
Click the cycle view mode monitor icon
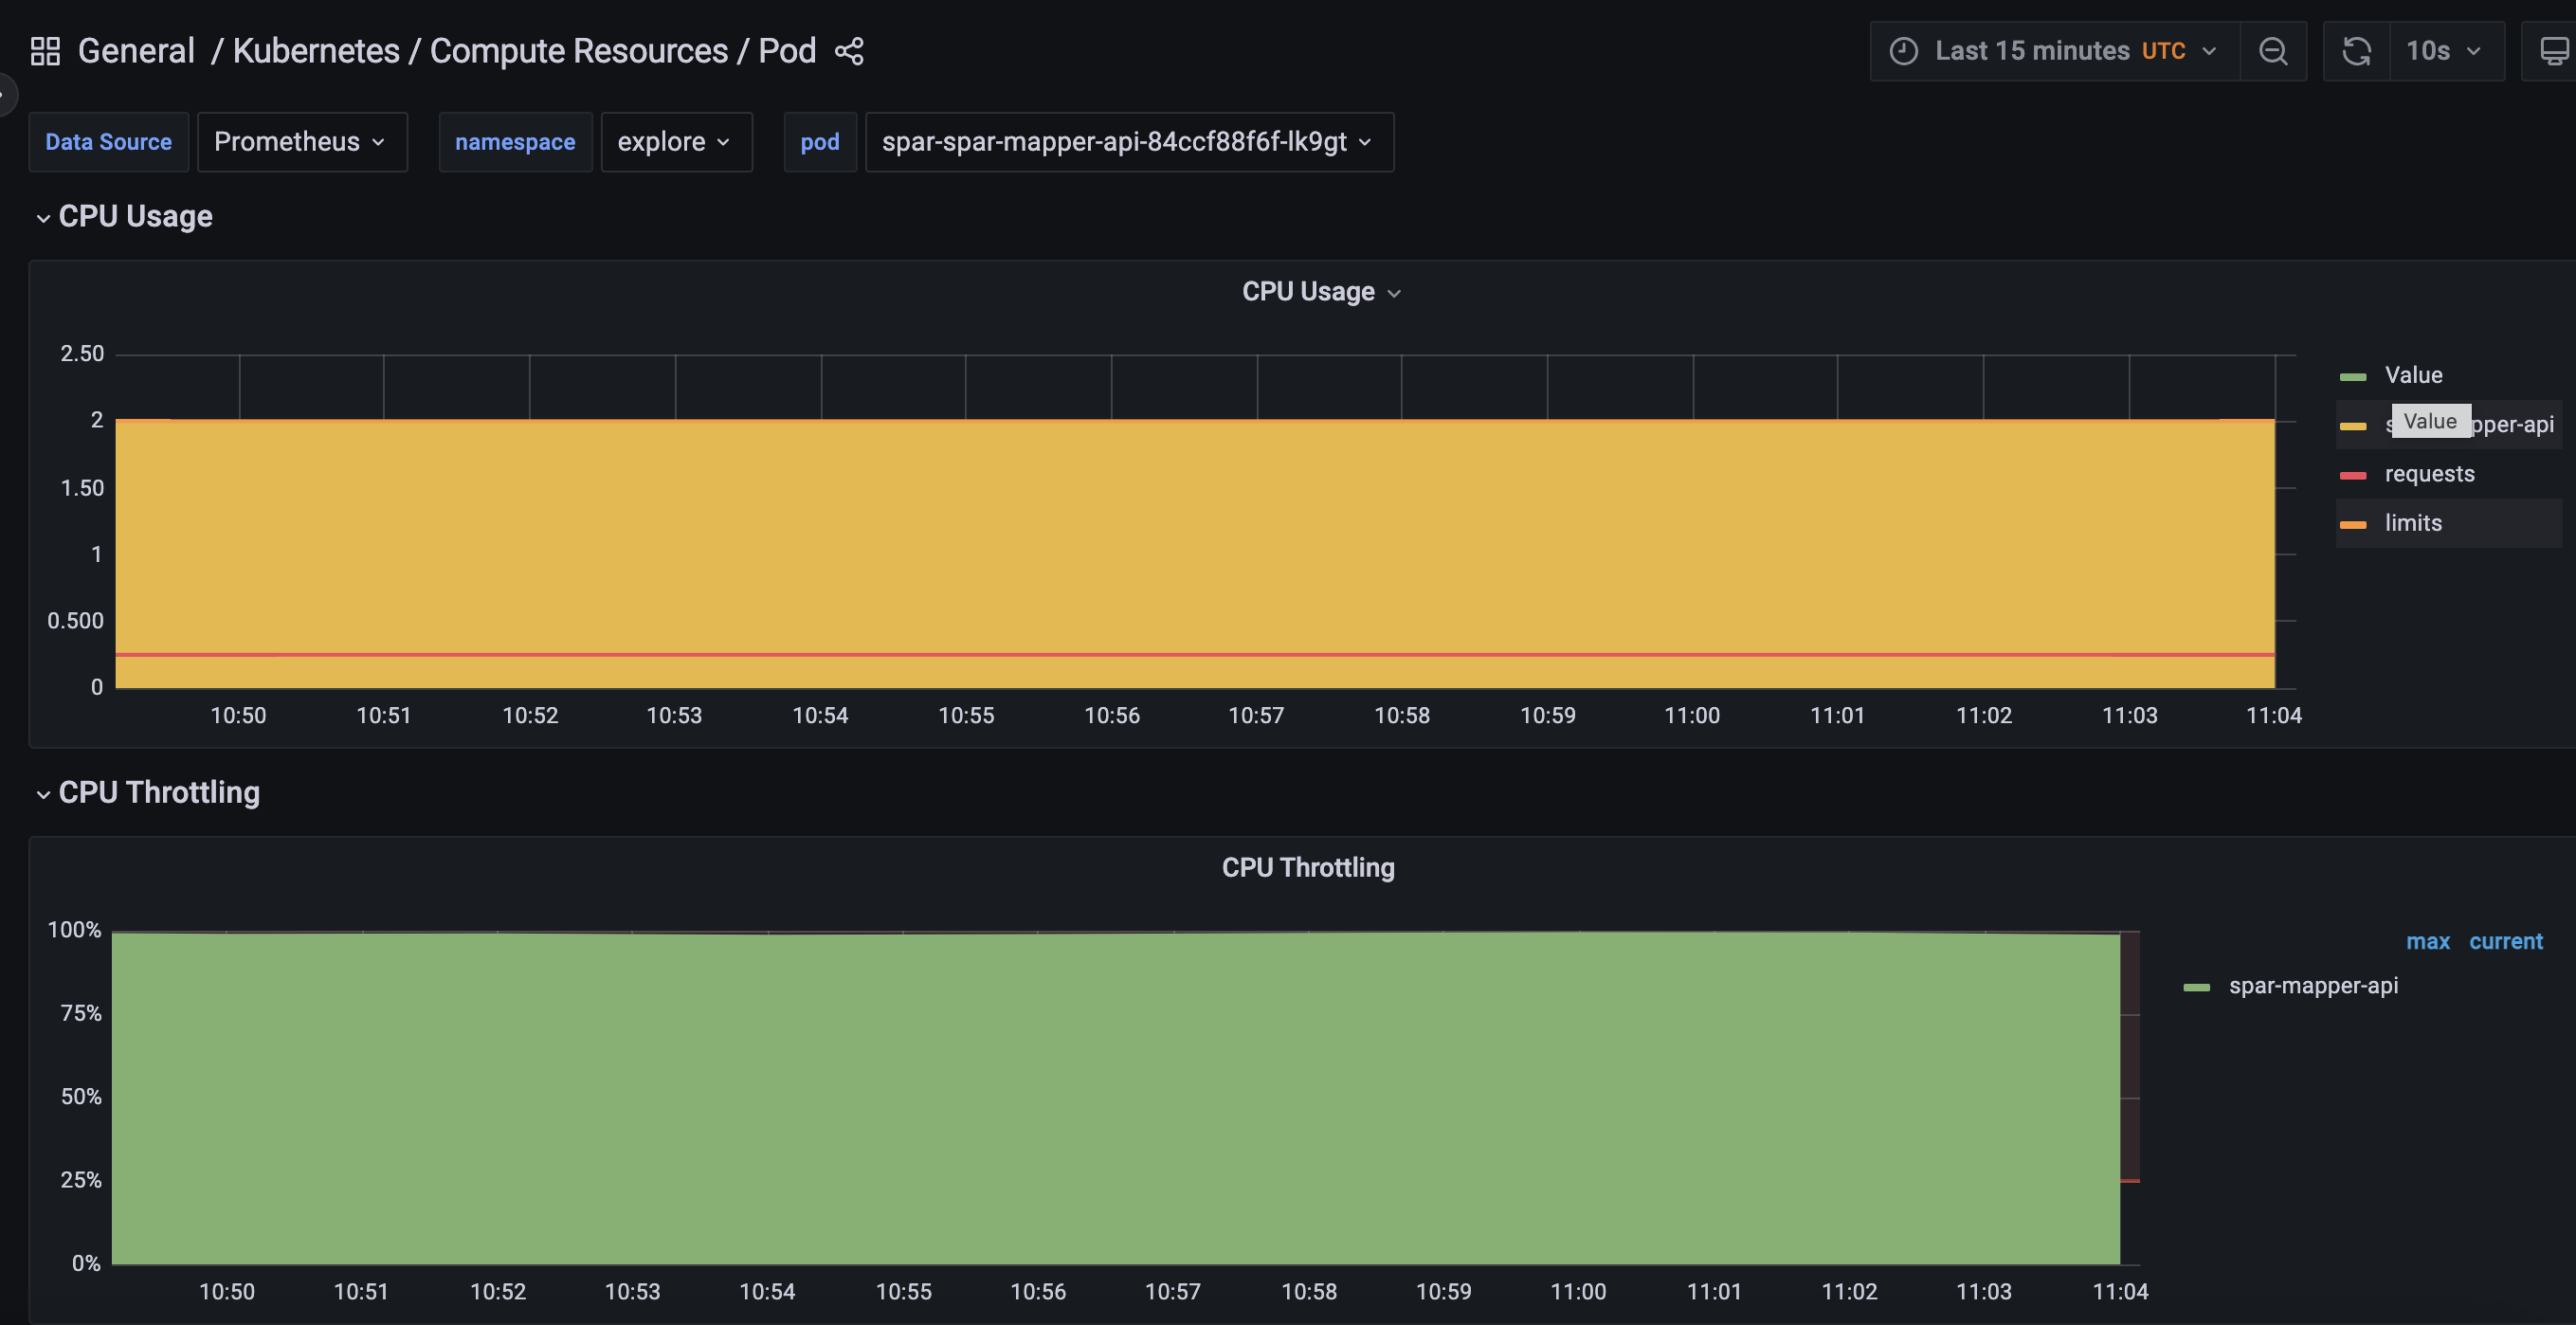2553,51
